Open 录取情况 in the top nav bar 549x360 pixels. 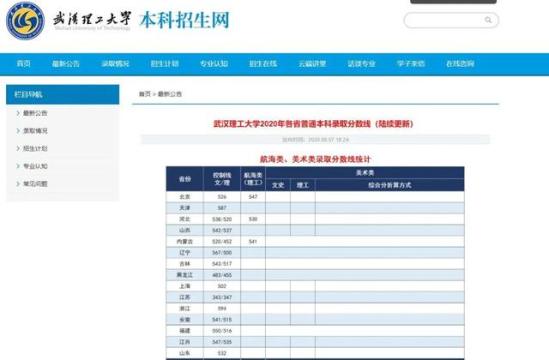(115, 63)
